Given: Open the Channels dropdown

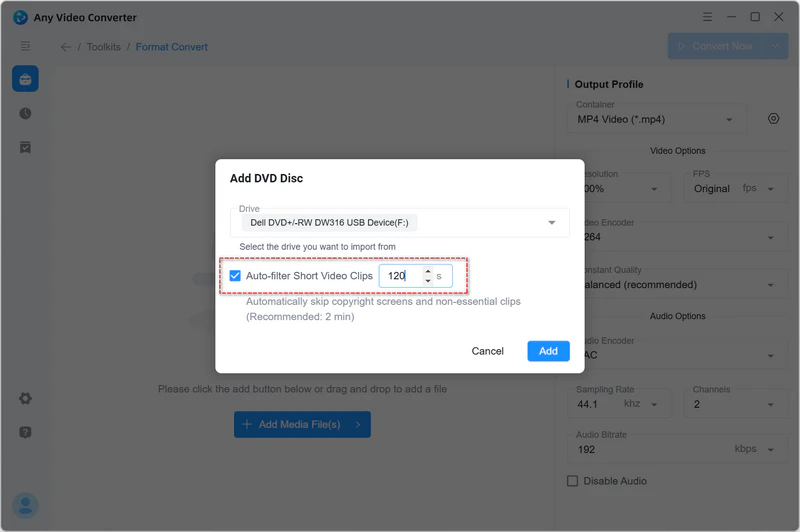Looking at the screenshot, I should pyautogui.click(x=736, y=404).
